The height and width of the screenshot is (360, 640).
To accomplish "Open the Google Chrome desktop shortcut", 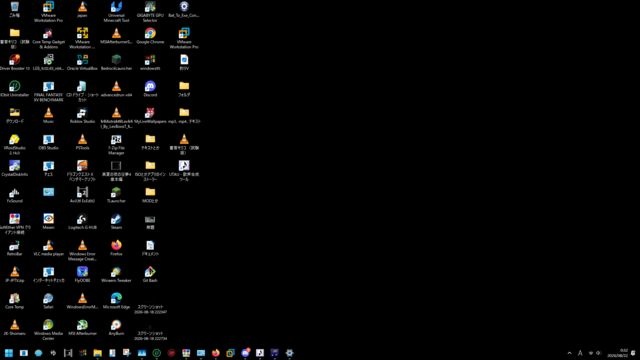I will tap(150, 36).
